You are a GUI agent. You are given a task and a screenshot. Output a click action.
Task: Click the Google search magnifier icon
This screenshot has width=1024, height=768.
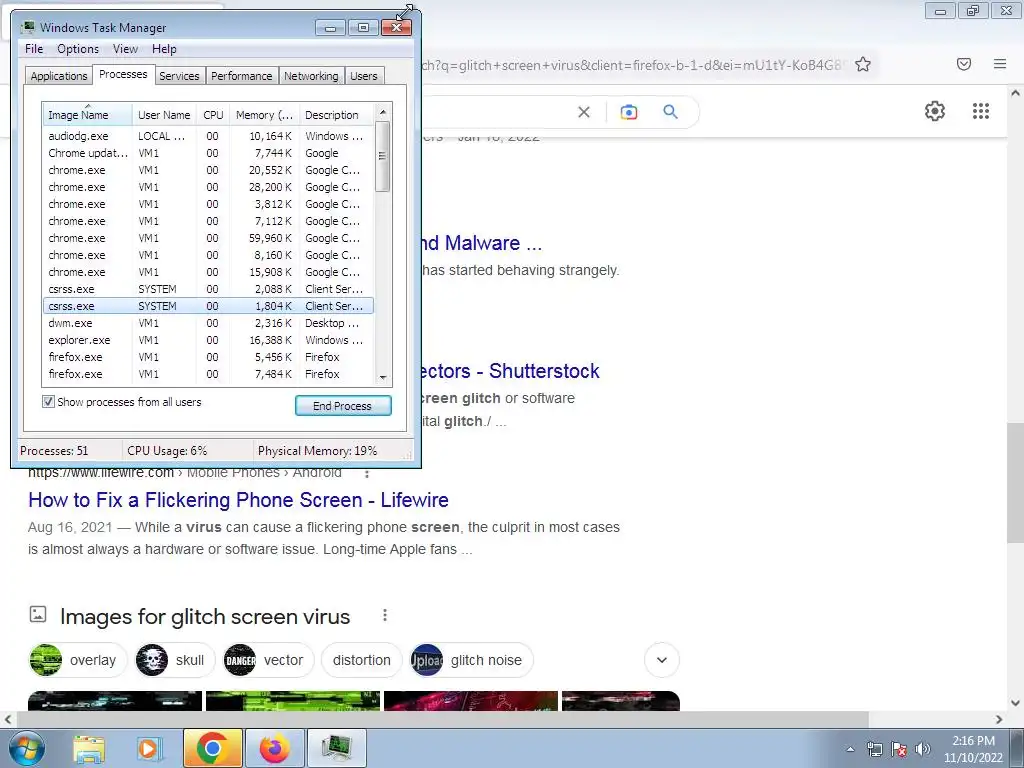click(671, 112)
